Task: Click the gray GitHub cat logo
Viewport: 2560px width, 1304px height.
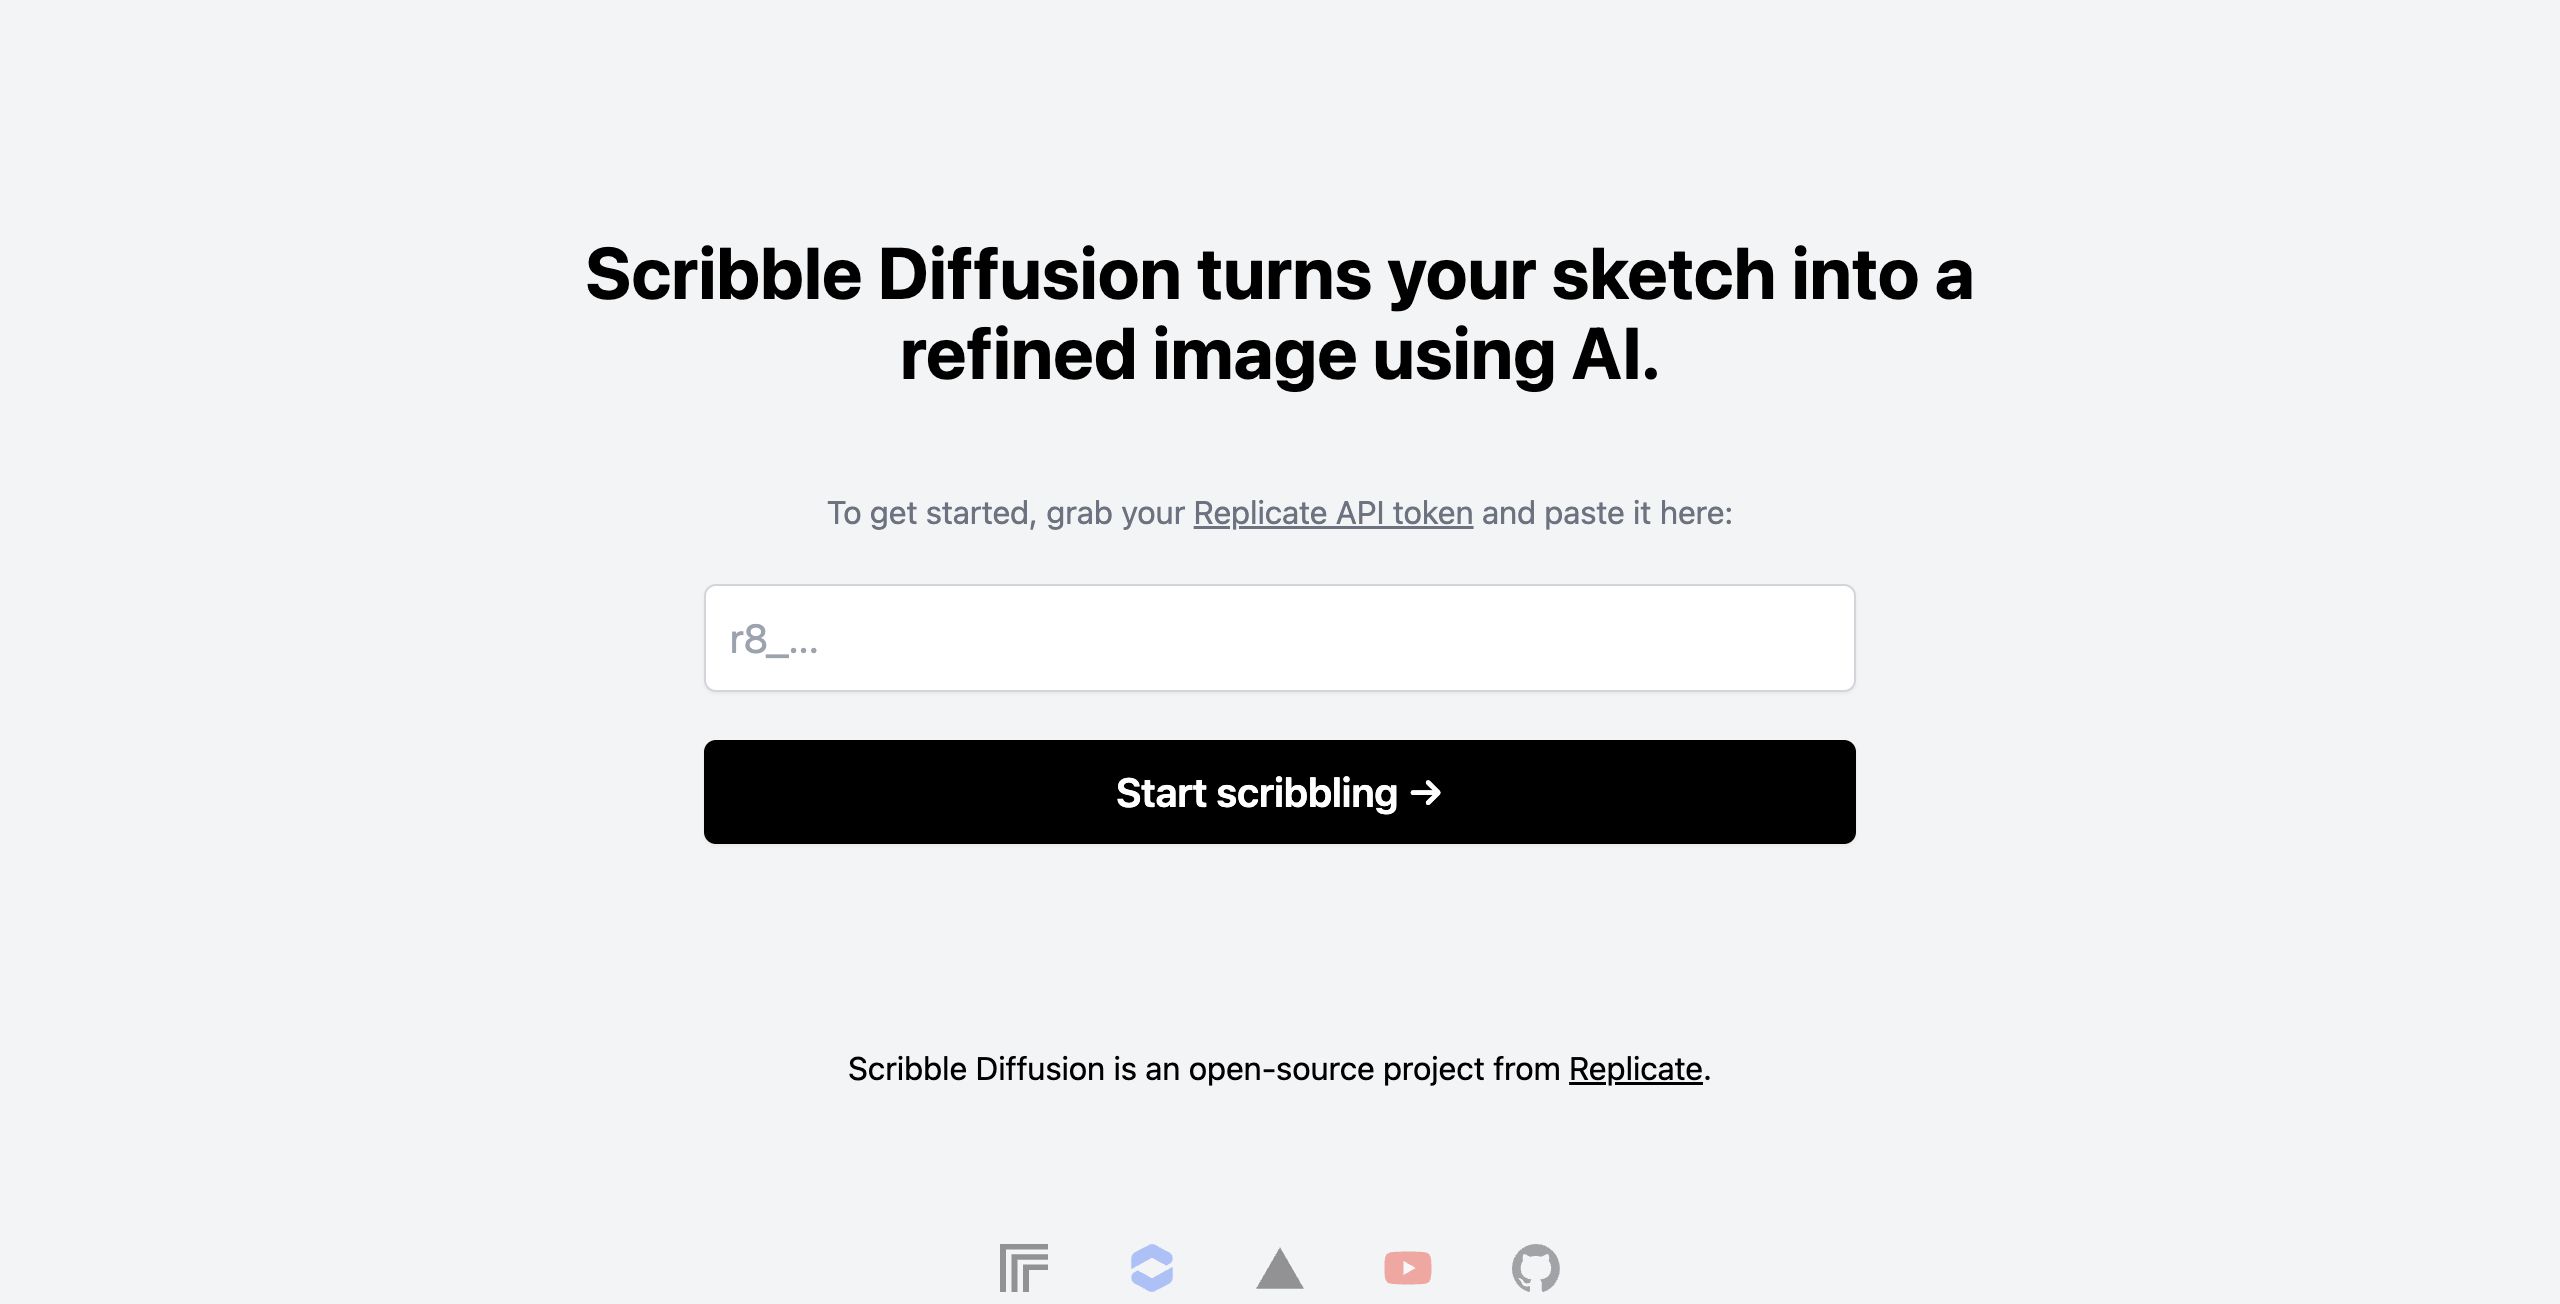Action: [1535, 1268]
